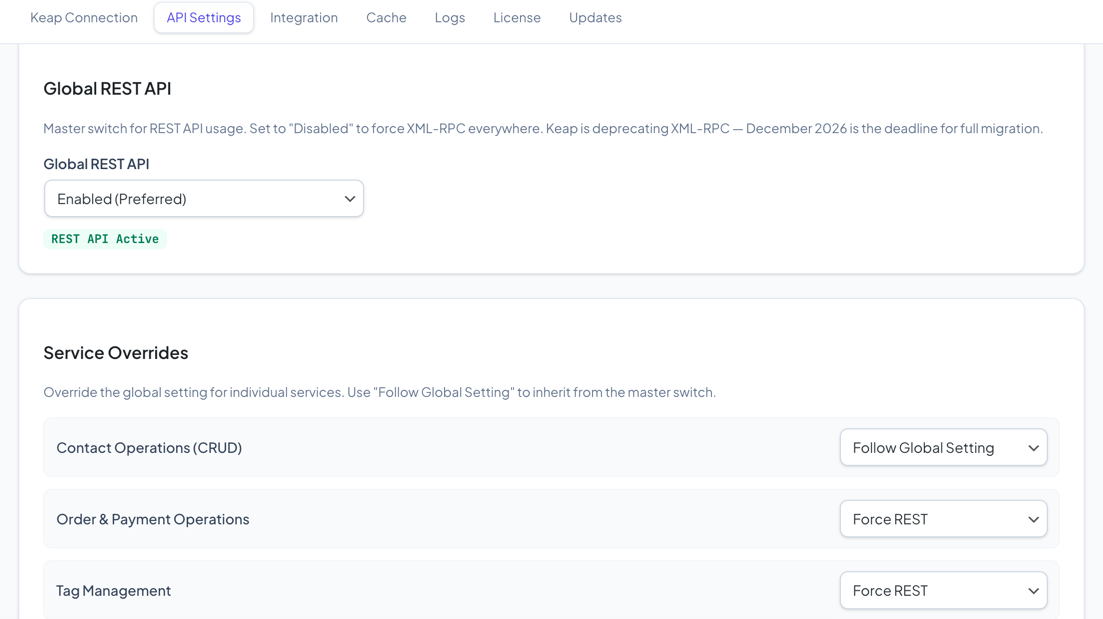Switch to the Cache tab

pyautogui.click(x=386, y=17)
